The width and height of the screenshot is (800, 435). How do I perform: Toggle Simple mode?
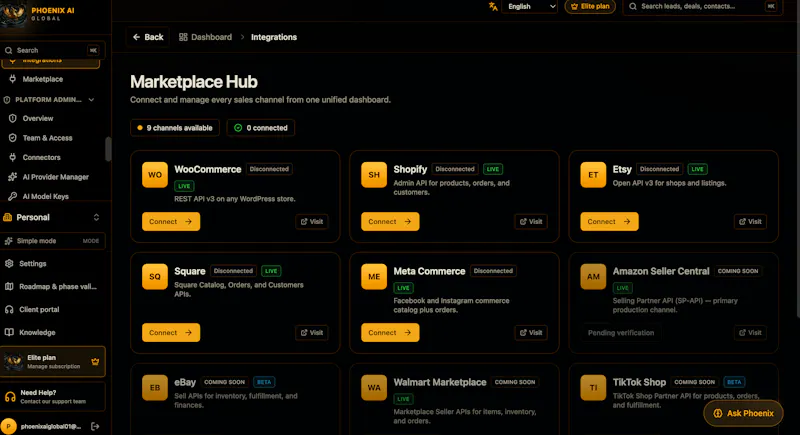(x=53, y=241)
